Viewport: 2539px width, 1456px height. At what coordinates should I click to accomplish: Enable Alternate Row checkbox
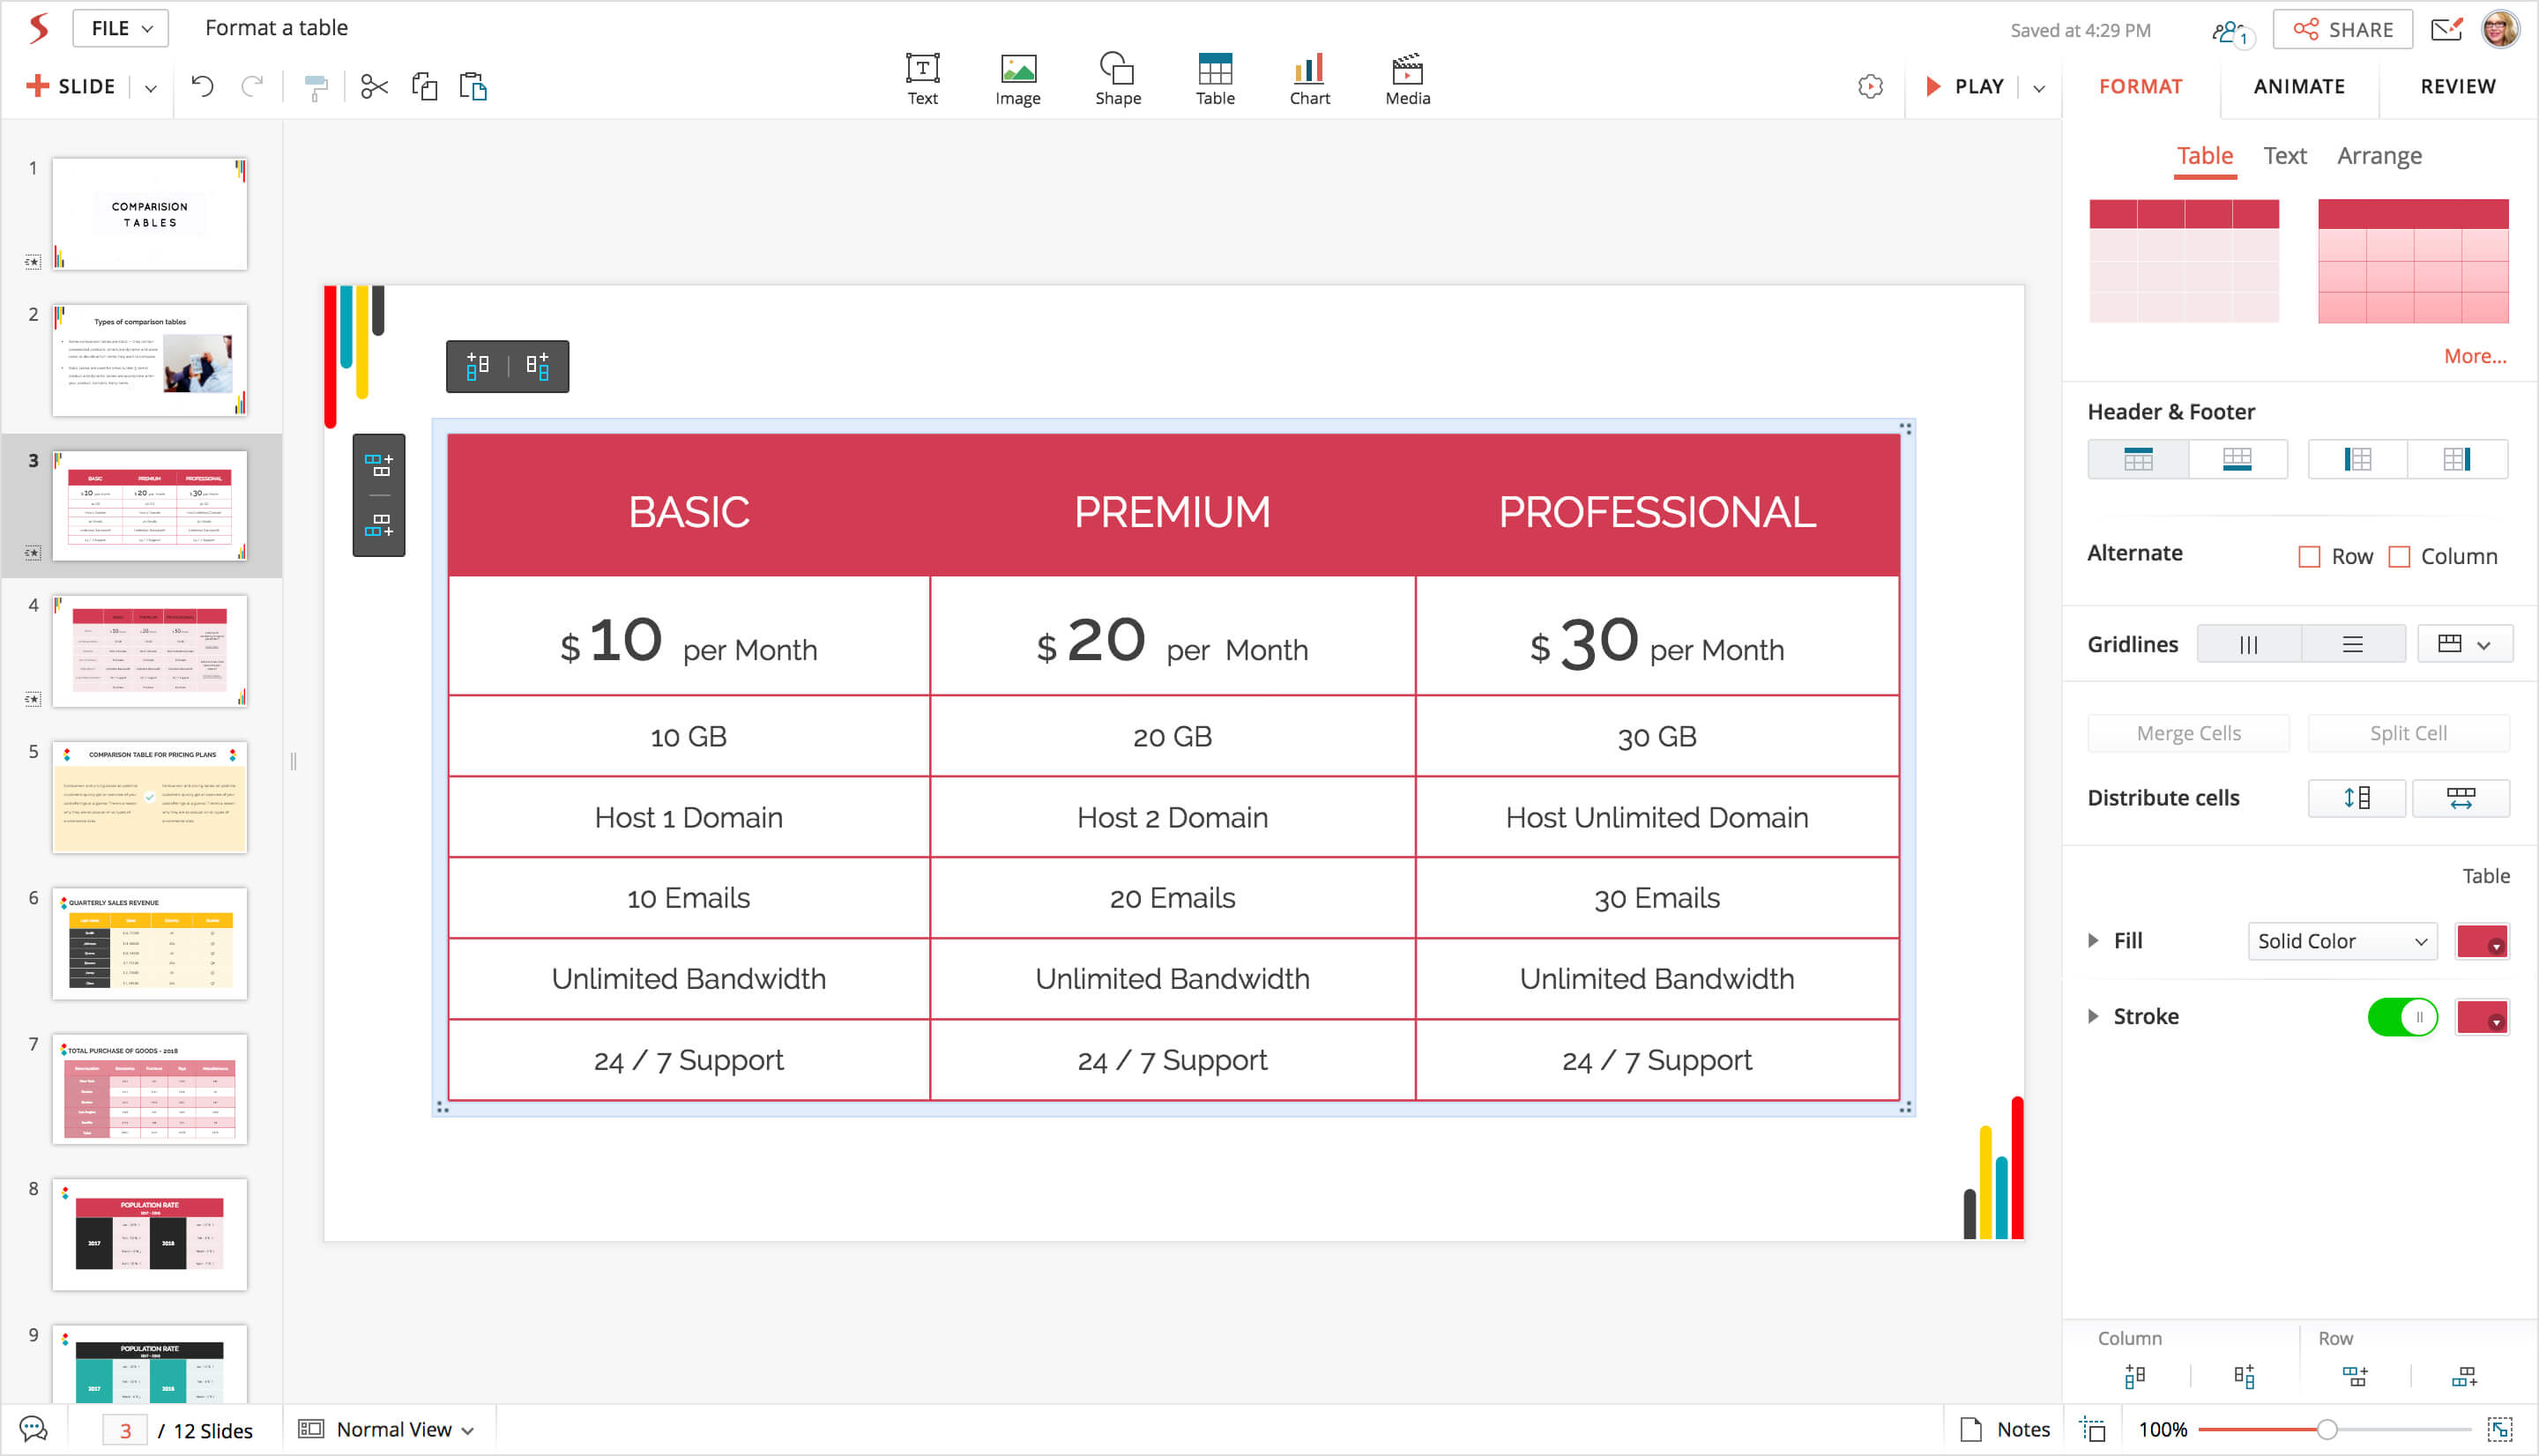tap(2309, 557)
